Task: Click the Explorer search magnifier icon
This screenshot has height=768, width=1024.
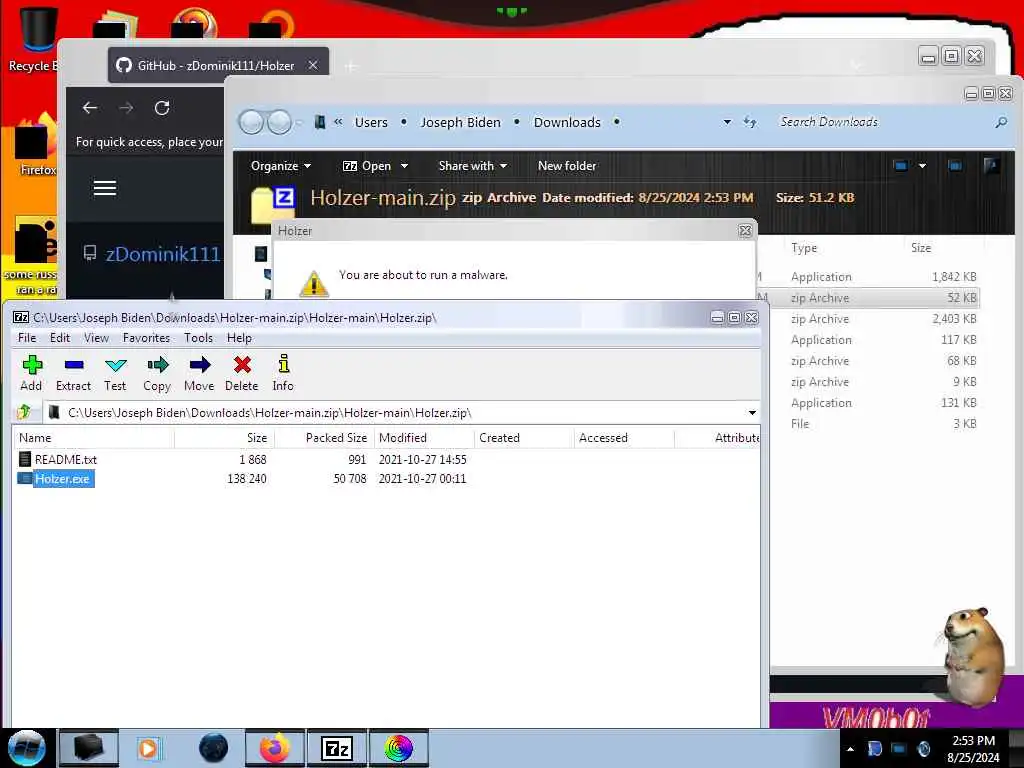Action: click(1000, 122)
